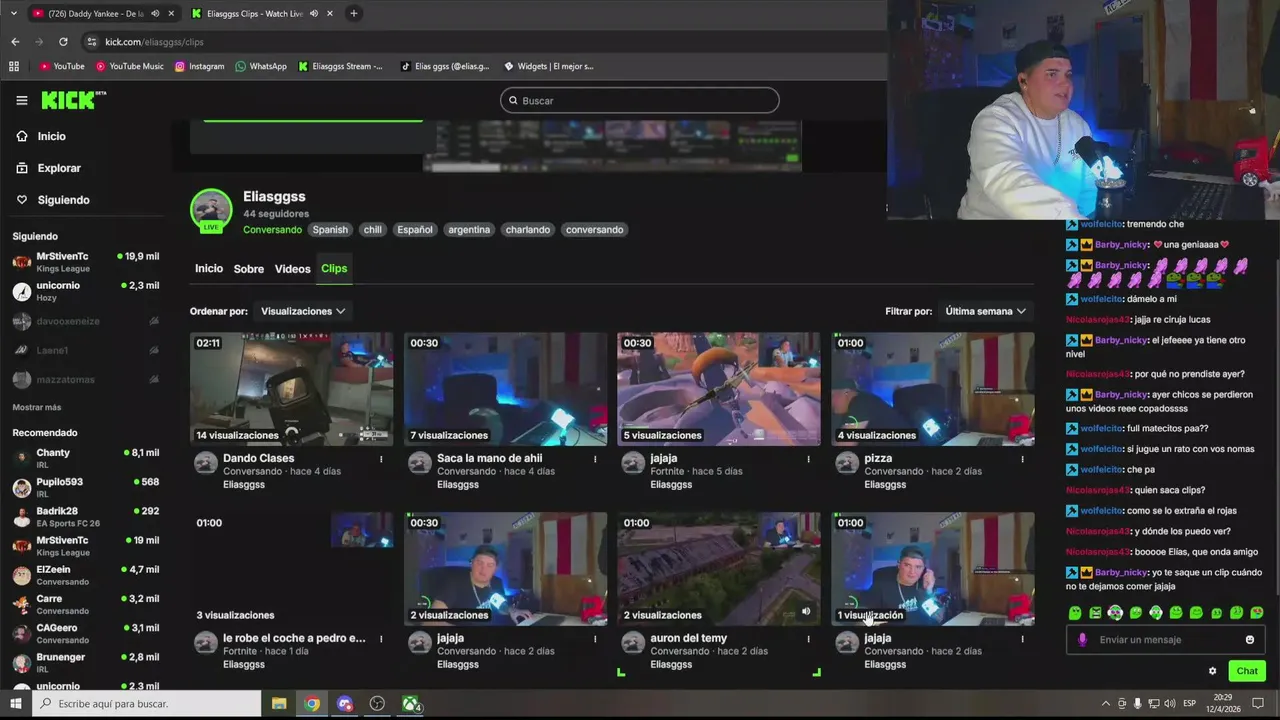The height and width of the screenshot is (720, 1280).
Task: Click the explore icon beside Explorar
Action: (22, 168)
